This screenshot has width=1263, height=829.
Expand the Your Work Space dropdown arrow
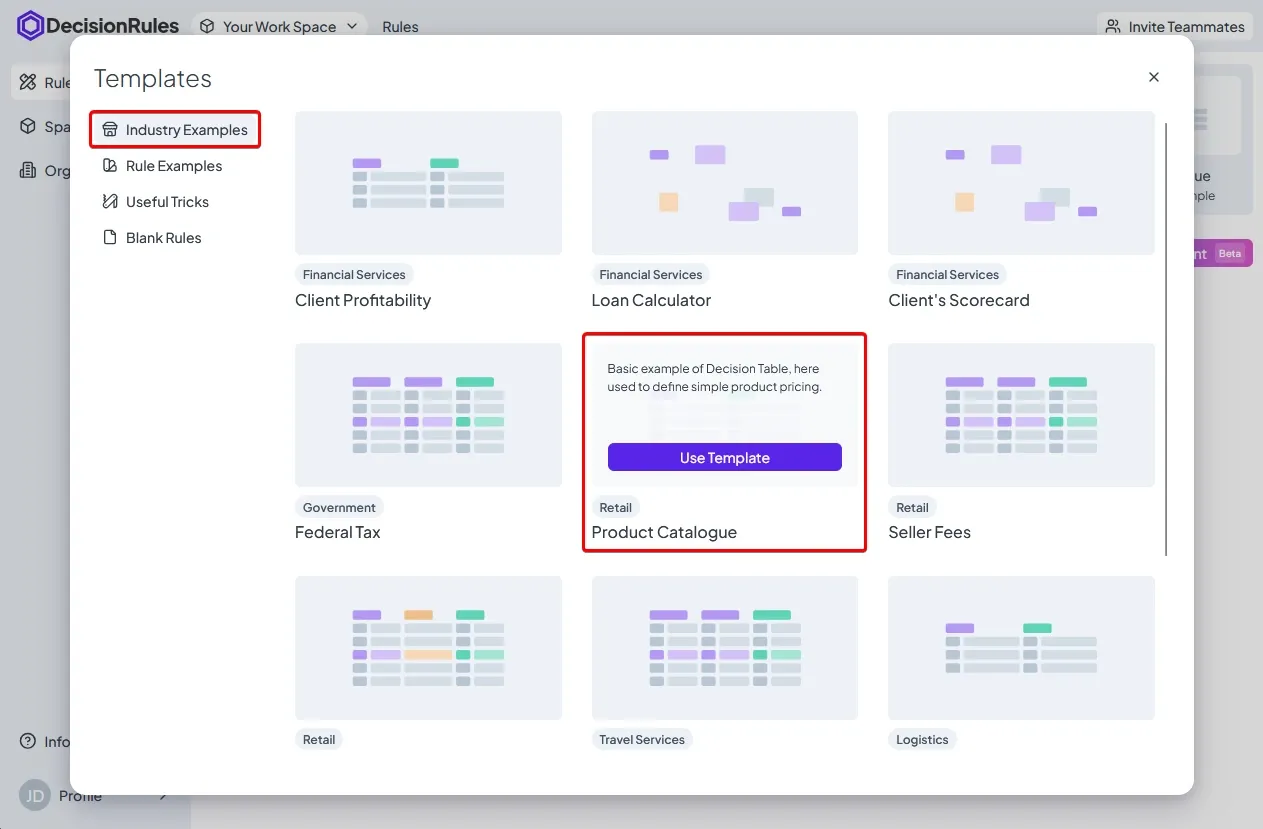[x=352, y=27]
